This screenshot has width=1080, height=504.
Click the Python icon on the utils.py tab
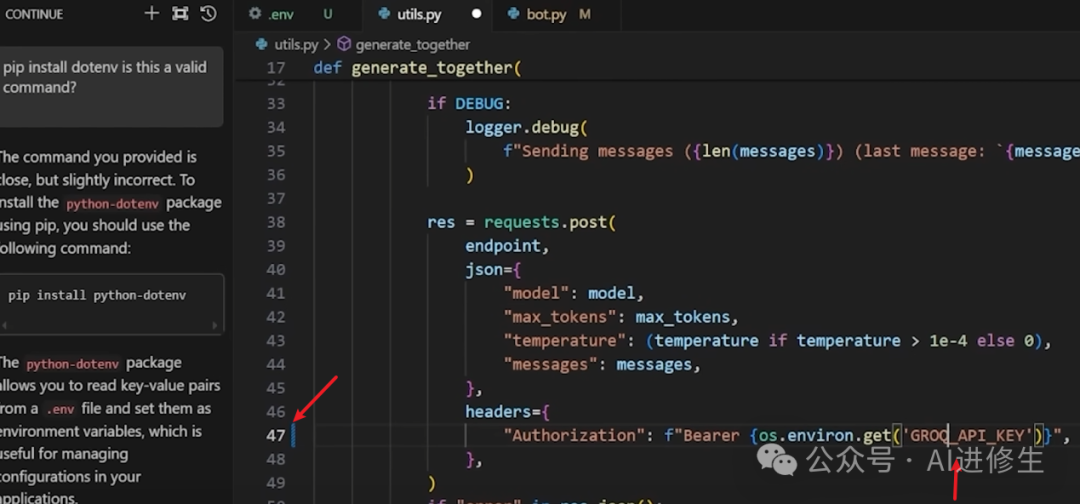(x=385, y=14)
